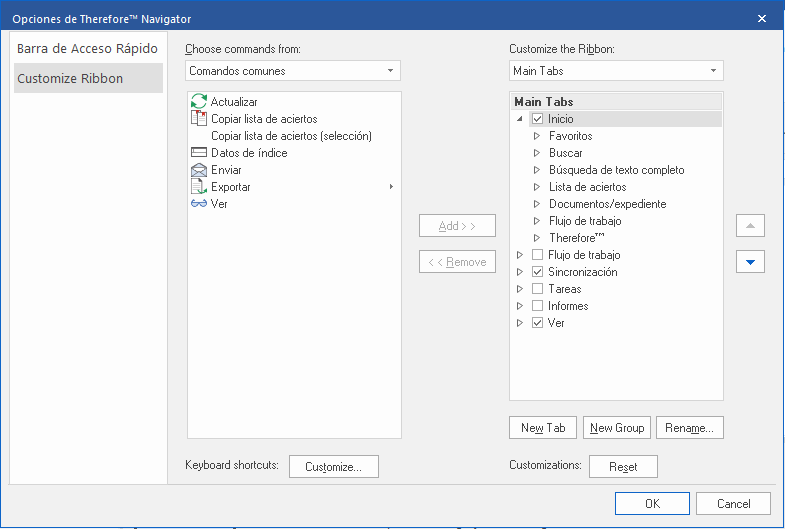Select the Documentos/expediente tree item
Screen dimensions: 785x529
click(608, 204)
